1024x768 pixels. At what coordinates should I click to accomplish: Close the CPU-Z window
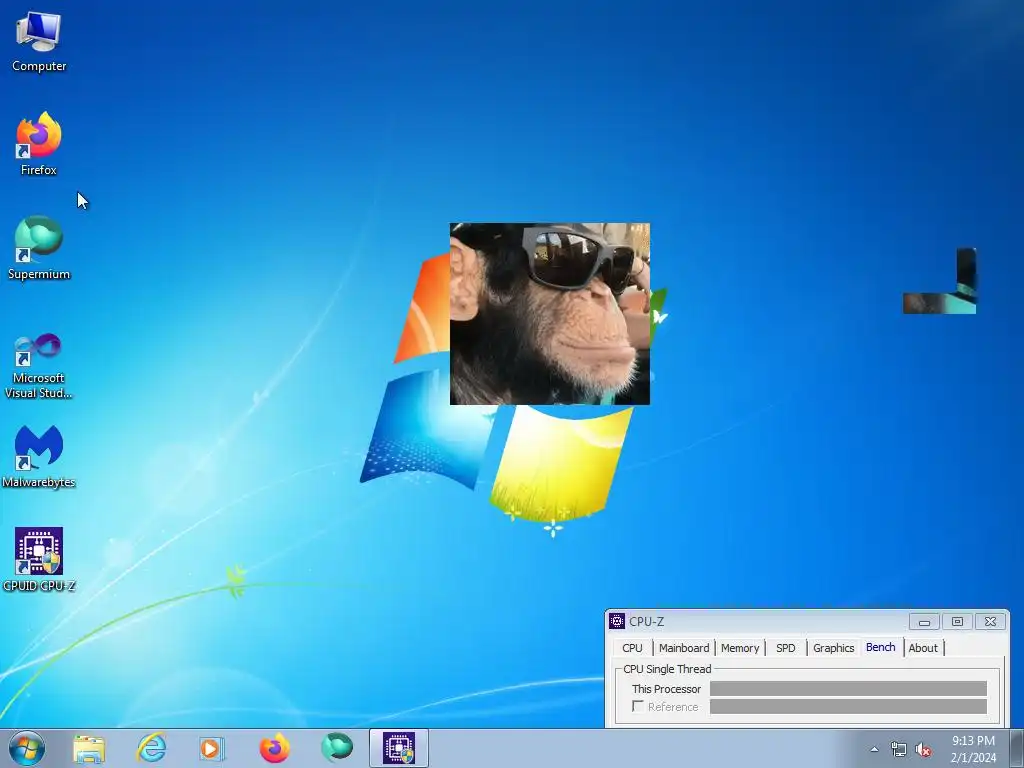[990, 622]
